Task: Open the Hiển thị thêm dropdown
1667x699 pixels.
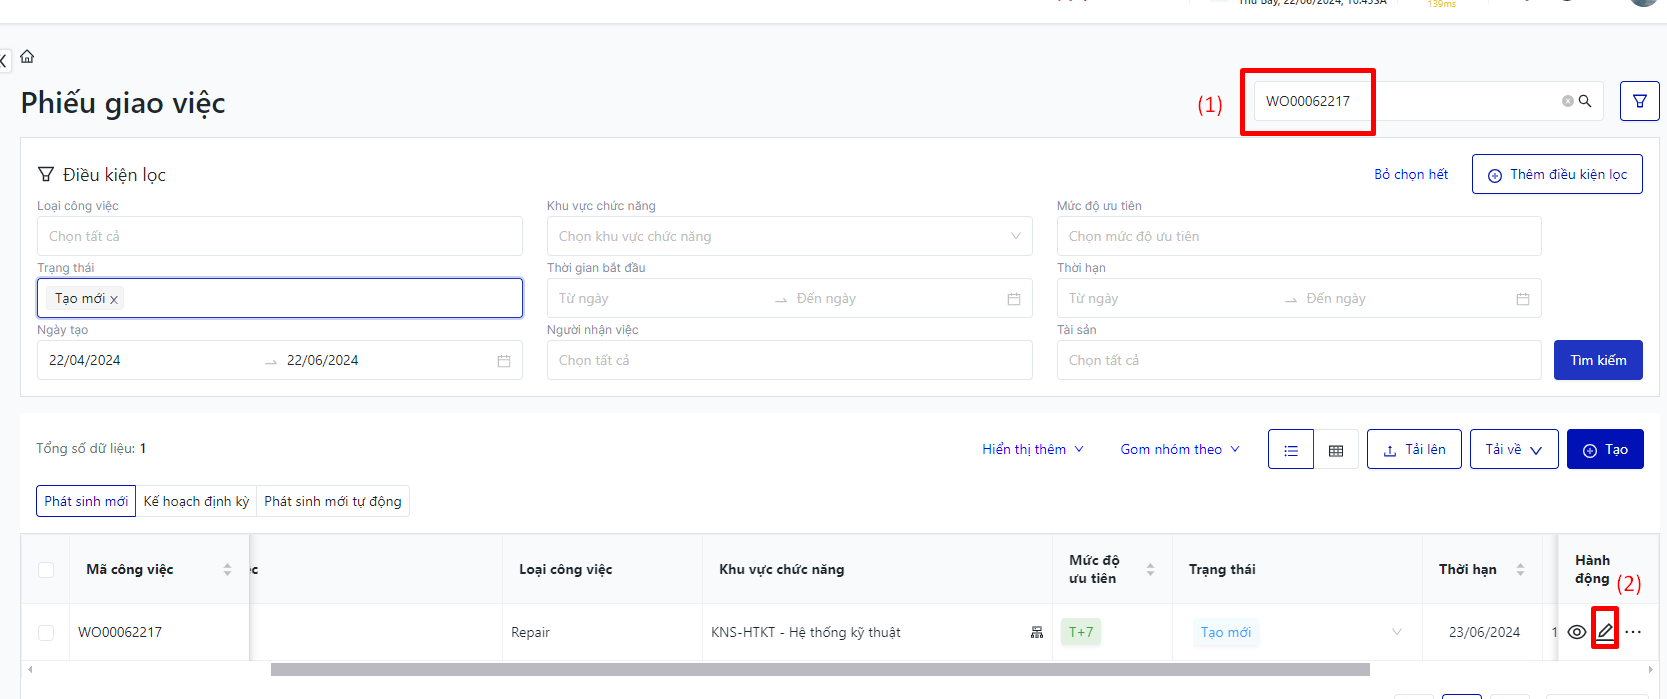Action: [1032, 450]
